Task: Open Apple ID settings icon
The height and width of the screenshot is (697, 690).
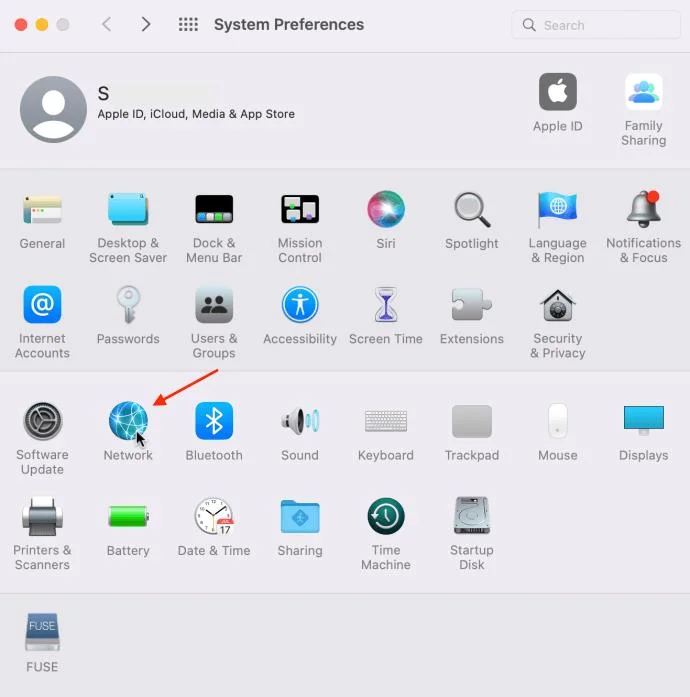Action: [x=558, y=92]
